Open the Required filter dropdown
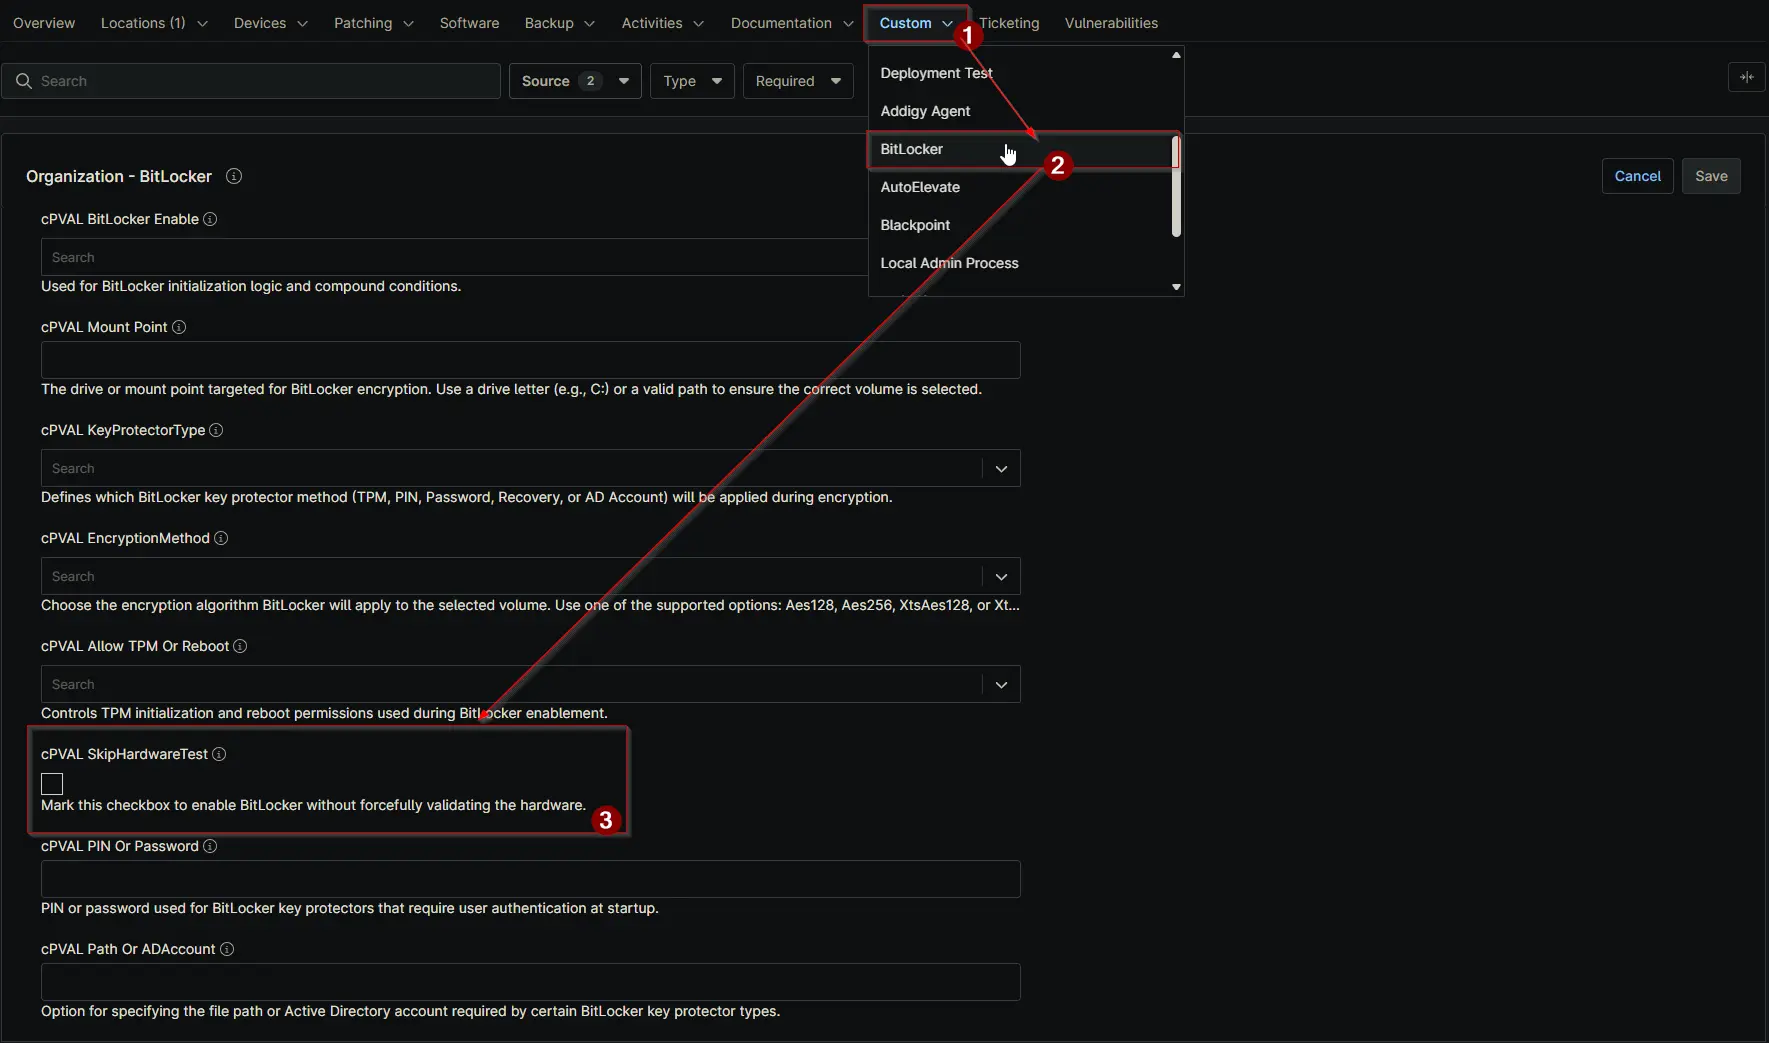Viewport: 1769px width, 1043px height. [797, 81]
